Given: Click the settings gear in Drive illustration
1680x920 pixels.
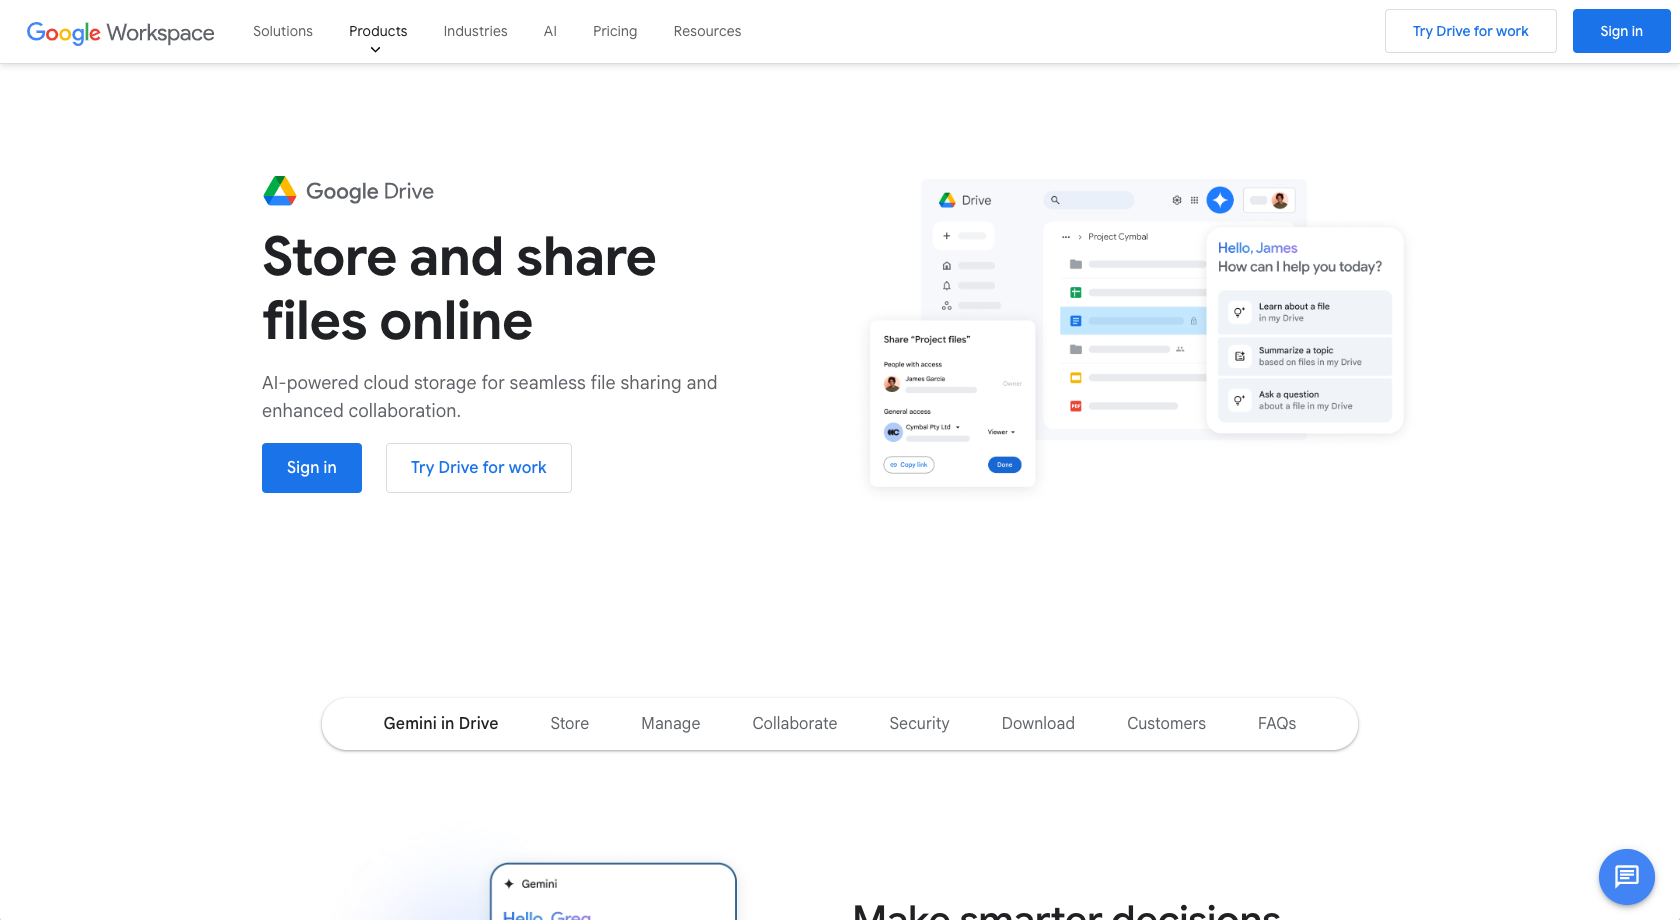Looking at the screenshot, I should pyautogui.click(x=1177, y=200).
